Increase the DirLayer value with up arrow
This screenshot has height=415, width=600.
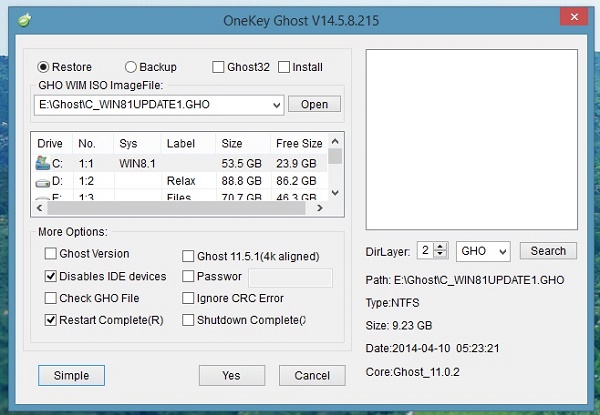(x=440, y=247)
